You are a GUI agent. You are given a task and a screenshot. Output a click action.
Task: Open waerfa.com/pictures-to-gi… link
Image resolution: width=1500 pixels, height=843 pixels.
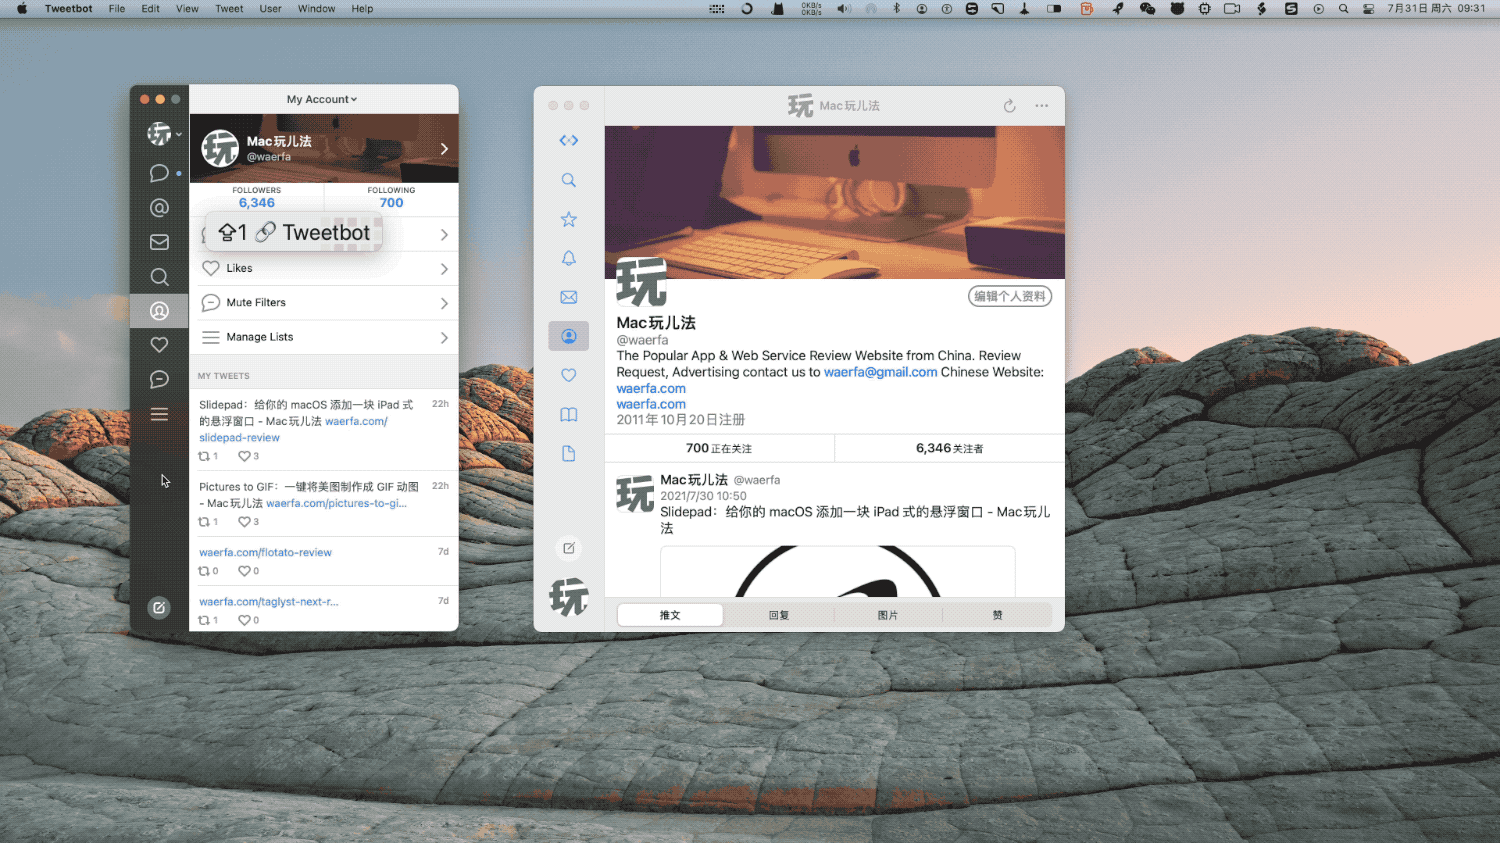[x=336, y=503]
